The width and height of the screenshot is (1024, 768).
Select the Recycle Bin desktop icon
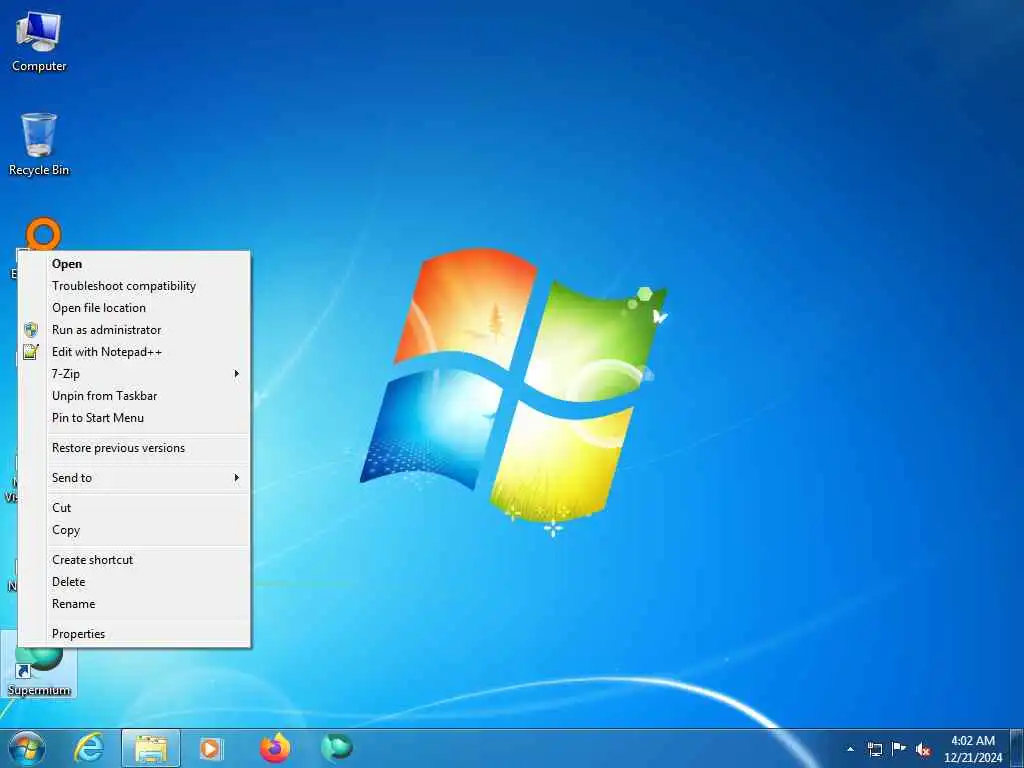click(x=39, y=145)
